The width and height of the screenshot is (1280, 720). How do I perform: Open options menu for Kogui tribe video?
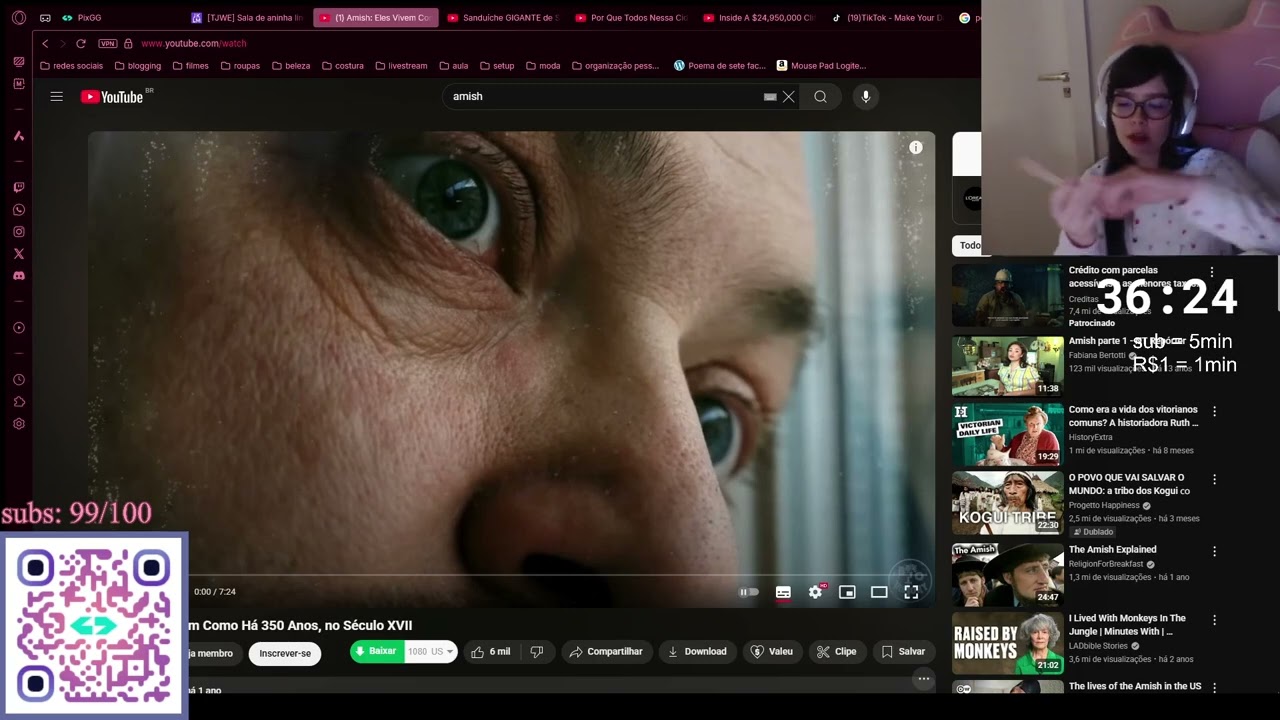(x=1214, y=480)
